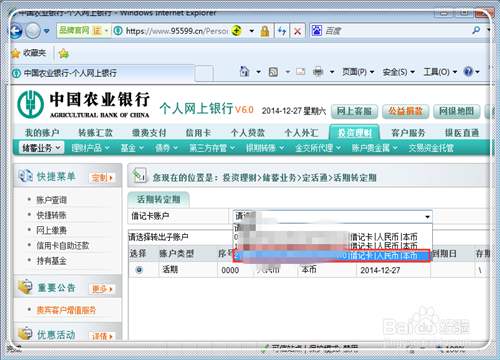The image size is (500, 360).
Task: Open the address bar history dropdown arrow
Action: (x=252, y=31)
